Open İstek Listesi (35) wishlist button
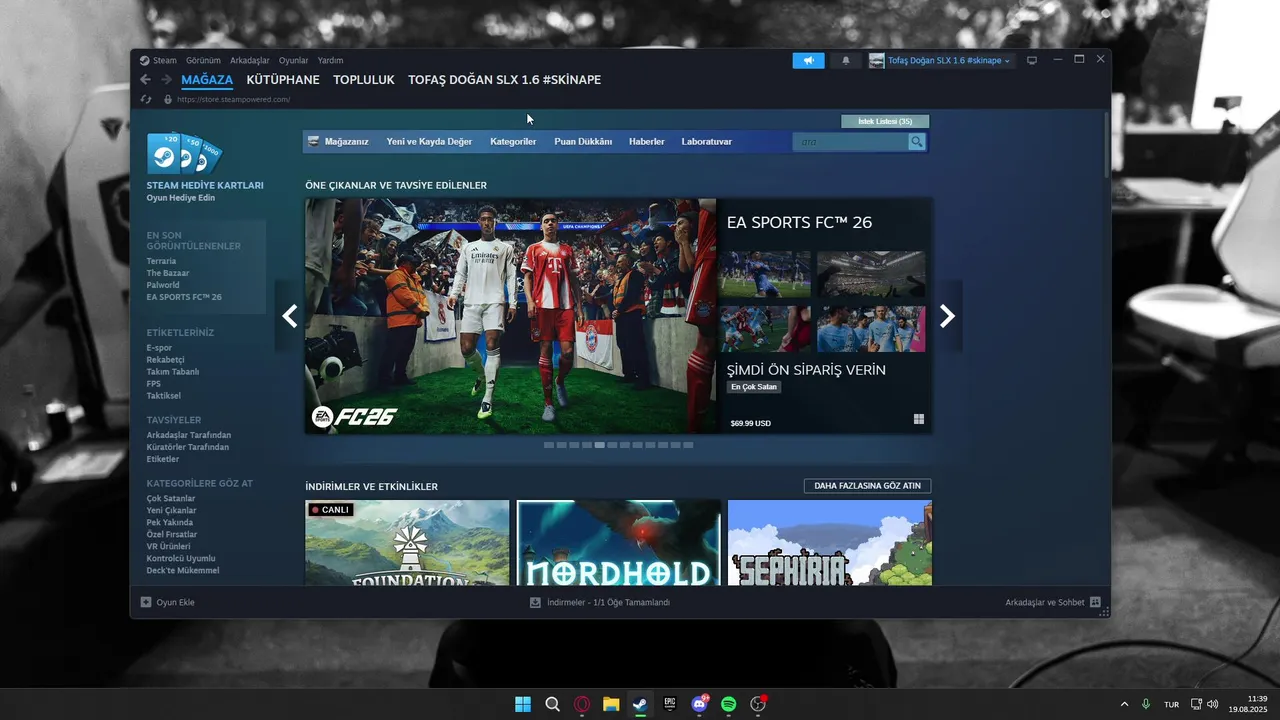The image size is (1280, 720). tap(885, 121)
